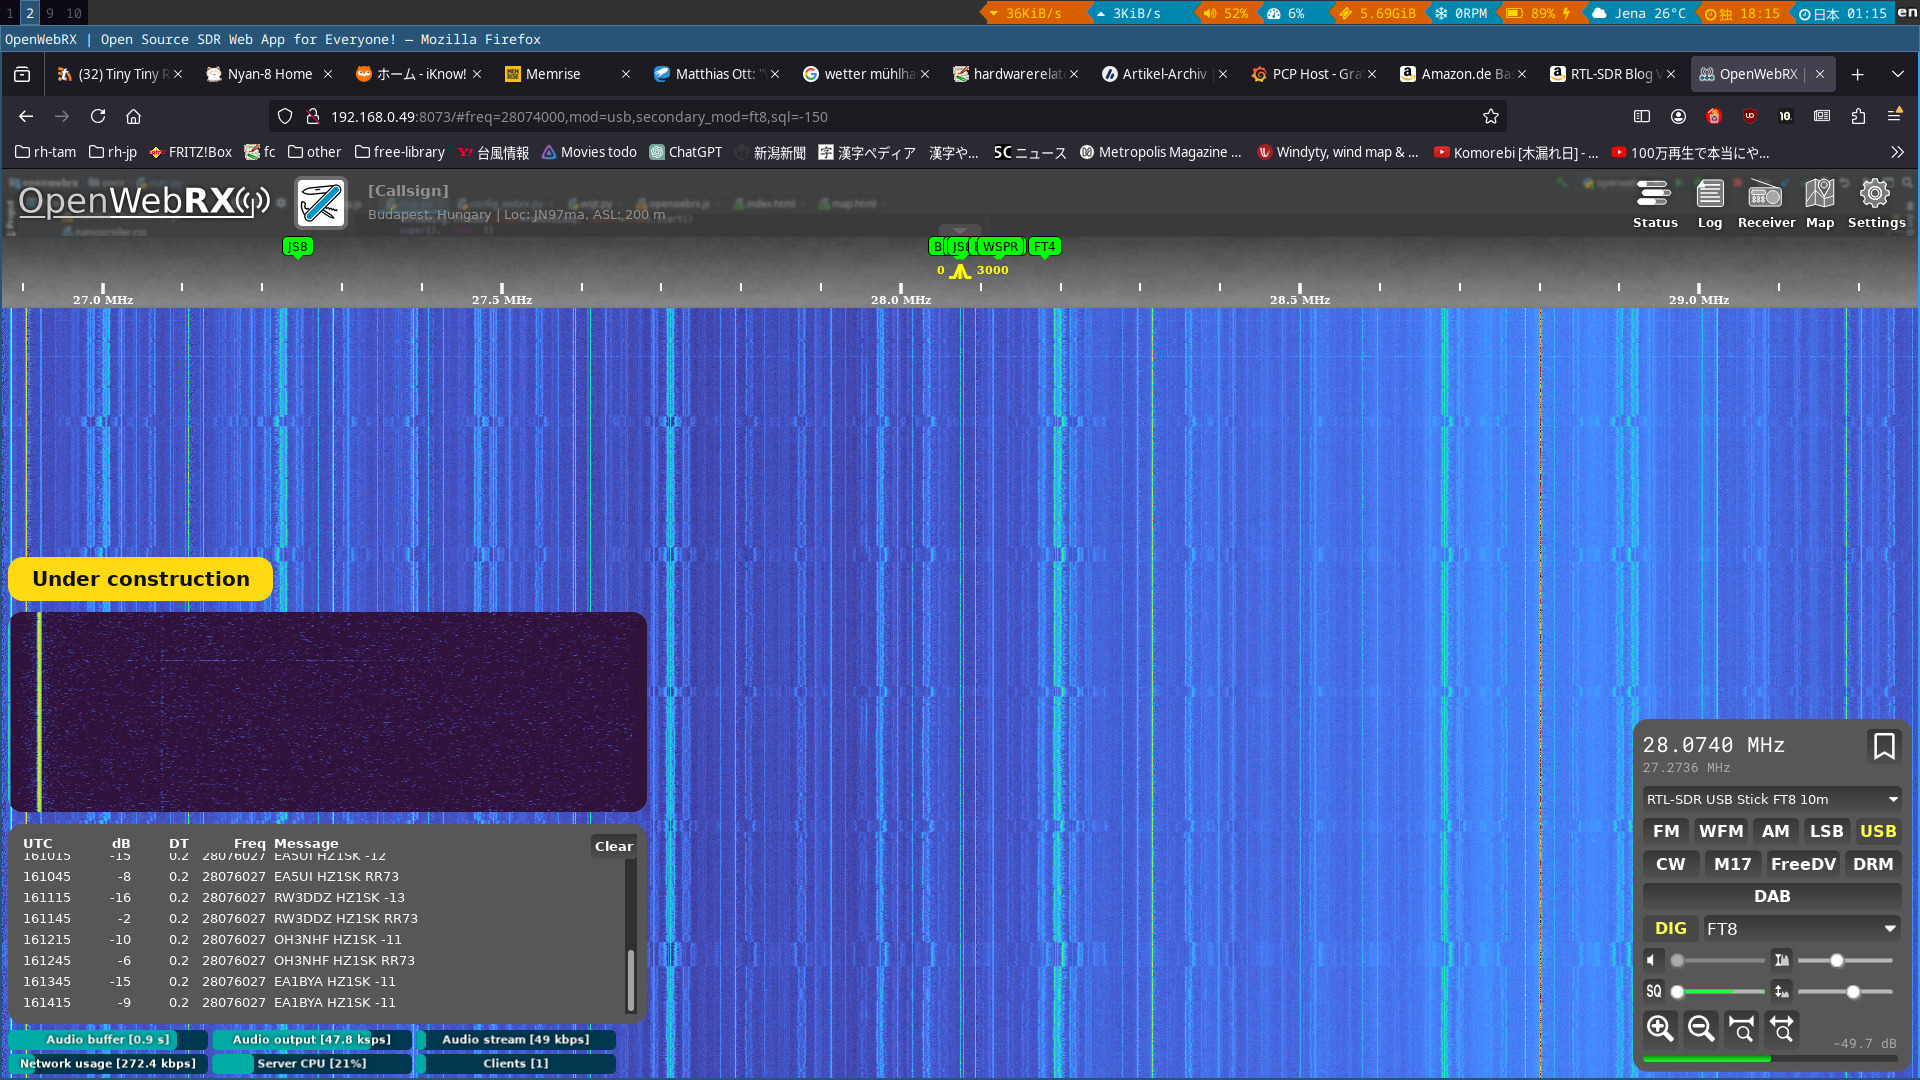Image resolution: width=1920 pixels, height=1080 pixels.
Task: Click the receiver avatar picture
Action: pos(321,203)
